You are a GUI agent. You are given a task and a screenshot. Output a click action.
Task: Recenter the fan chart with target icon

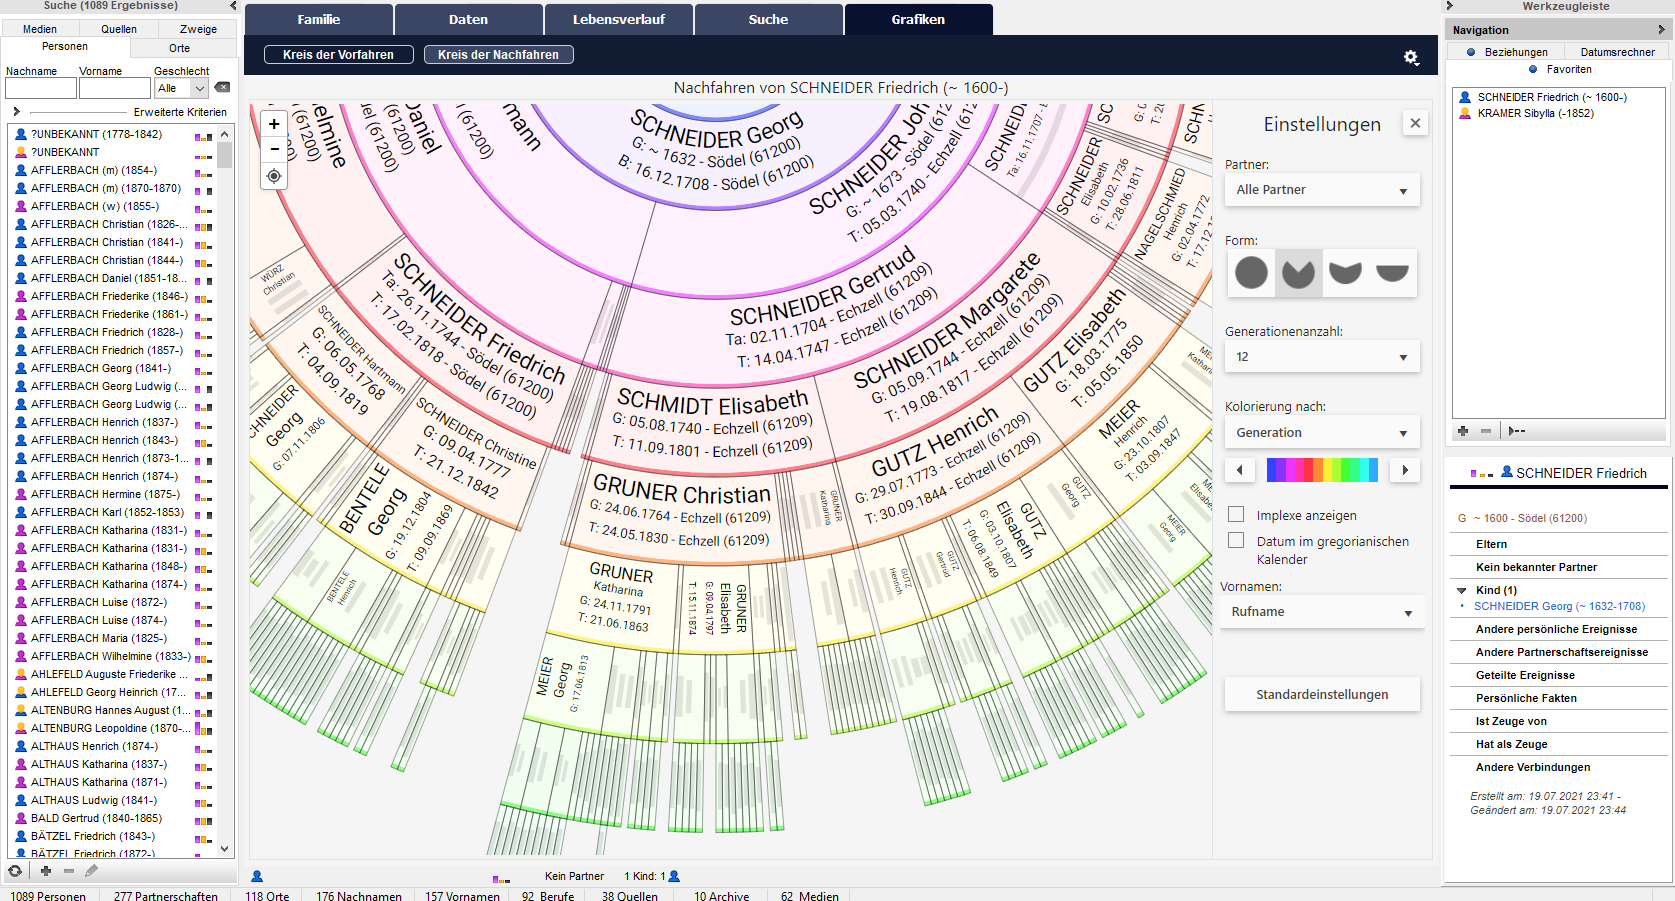[x=274, y=176]
